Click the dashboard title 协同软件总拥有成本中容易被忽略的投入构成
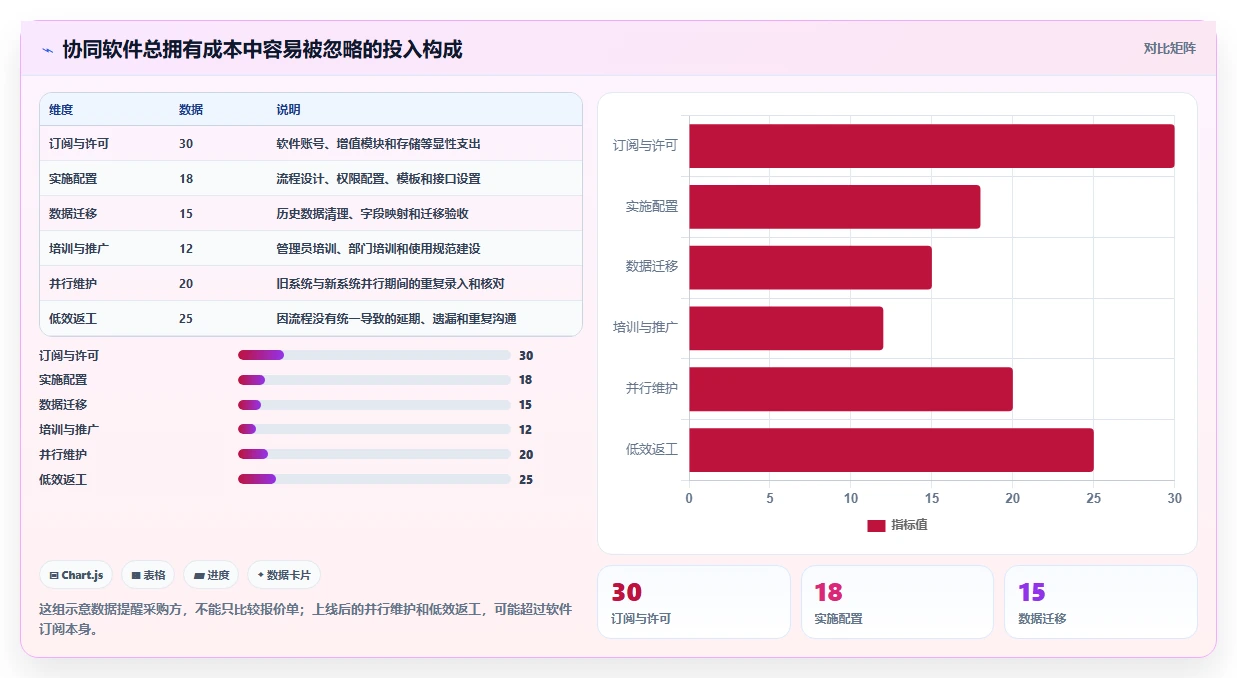 click(x=262, y=49)
